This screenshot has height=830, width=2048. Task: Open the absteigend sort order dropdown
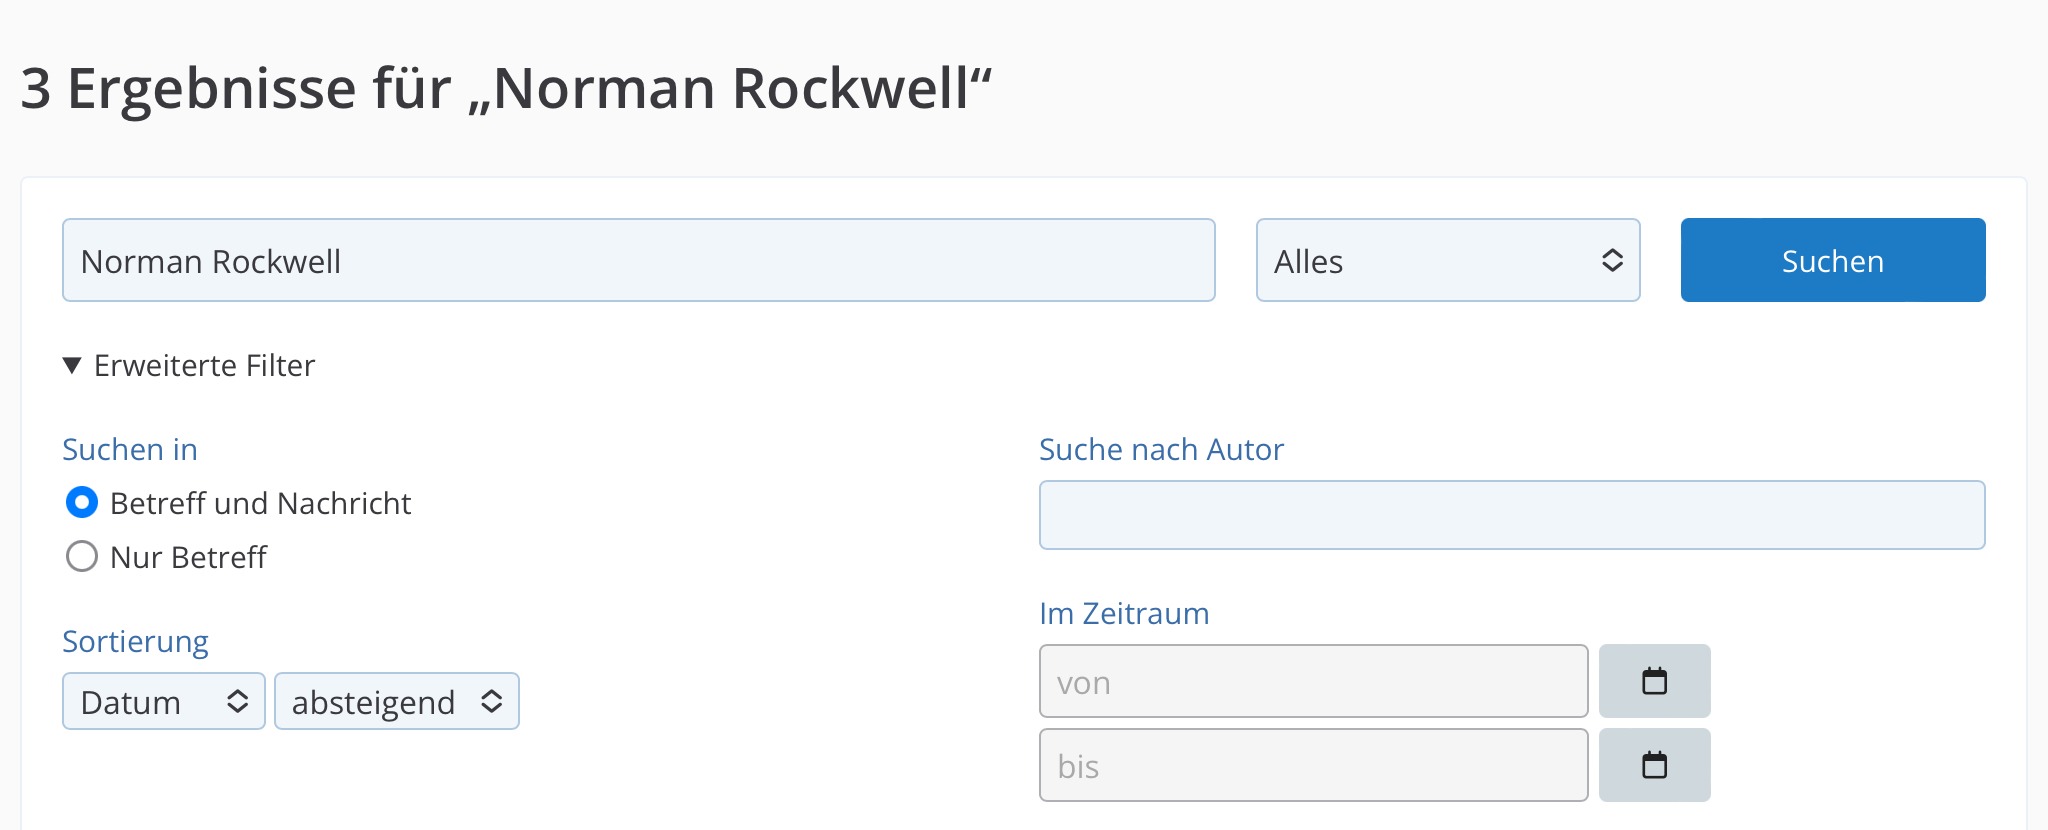point(397,701)
